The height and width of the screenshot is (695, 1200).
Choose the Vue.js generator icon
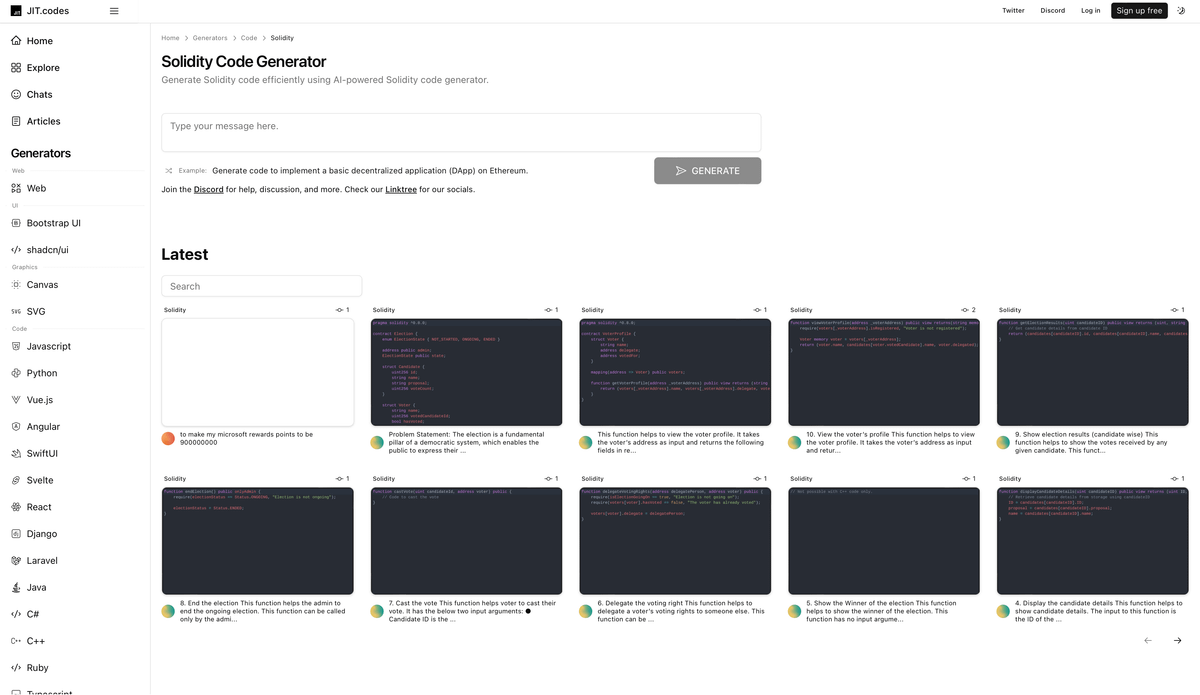[16, 400]
